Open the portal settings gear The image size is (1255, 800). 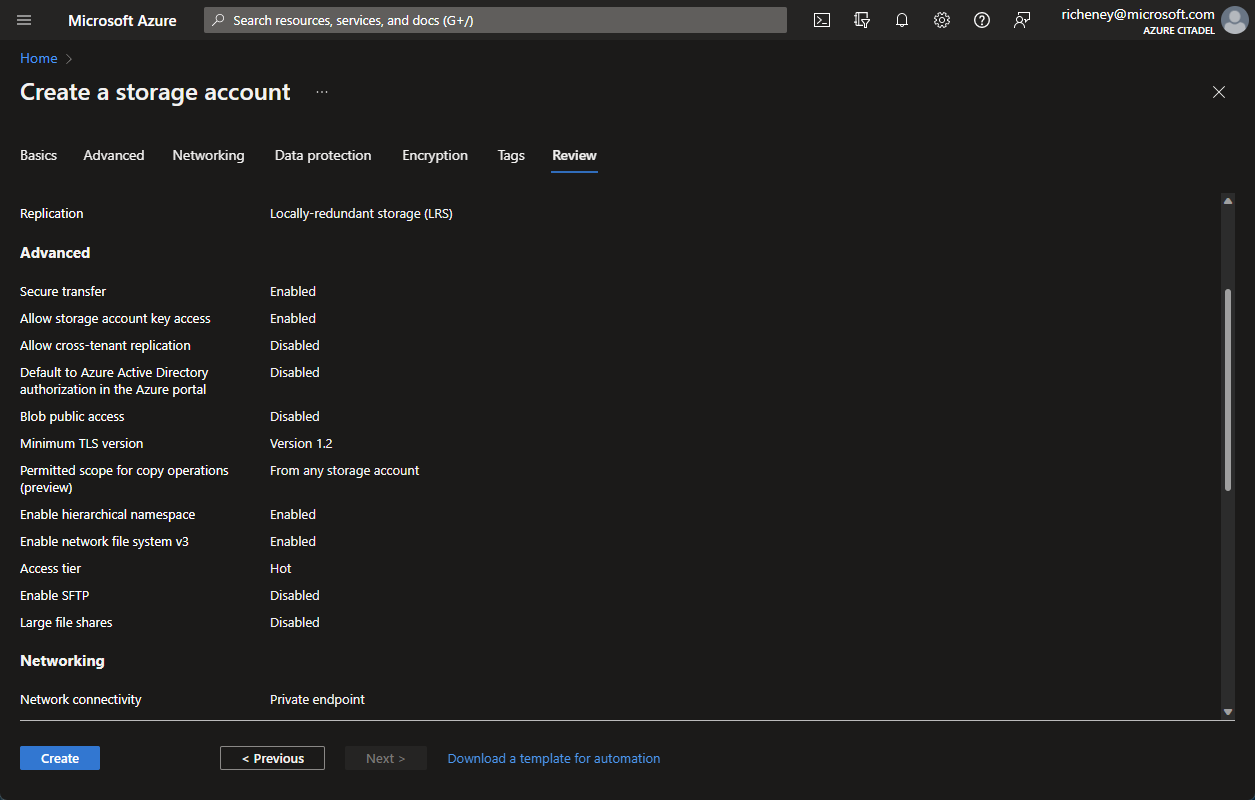941,20
